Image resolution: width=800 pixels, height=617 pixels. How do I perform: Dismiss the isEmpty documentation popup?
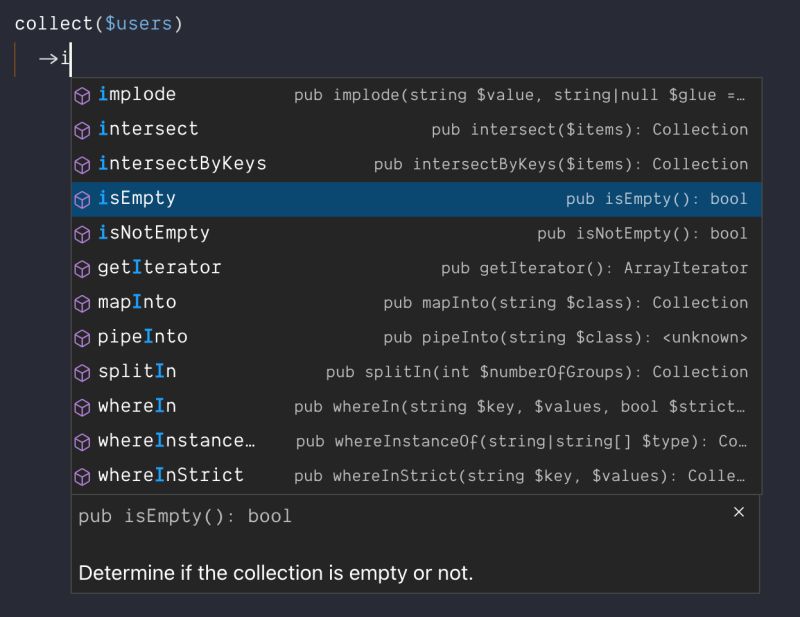pyautogui.click(x=739, y=512)
